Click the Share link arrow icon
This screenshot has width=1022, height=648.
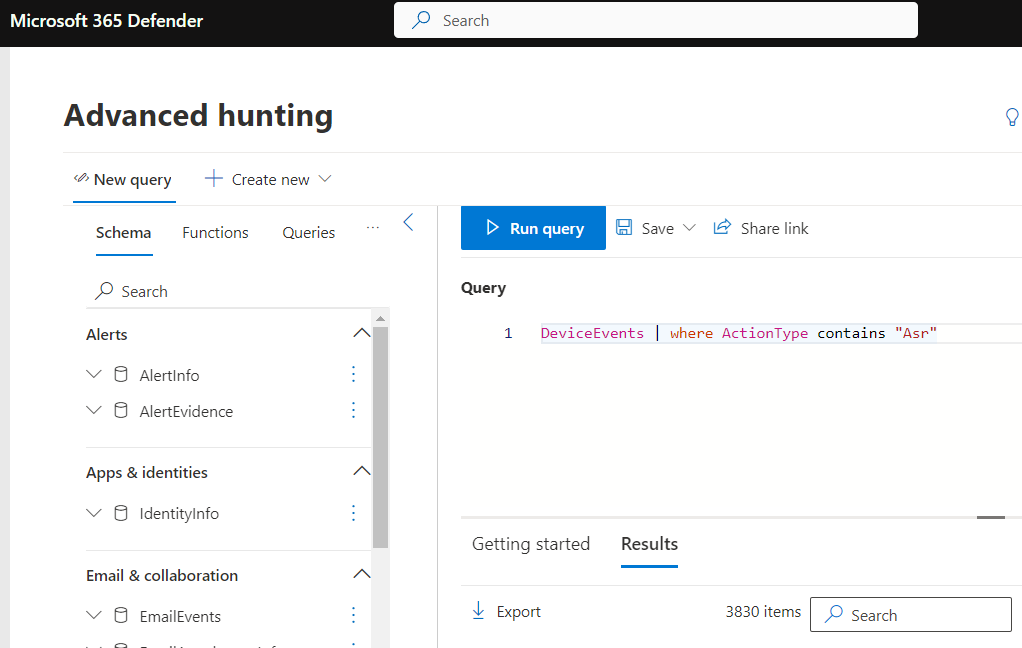[722, 227]
